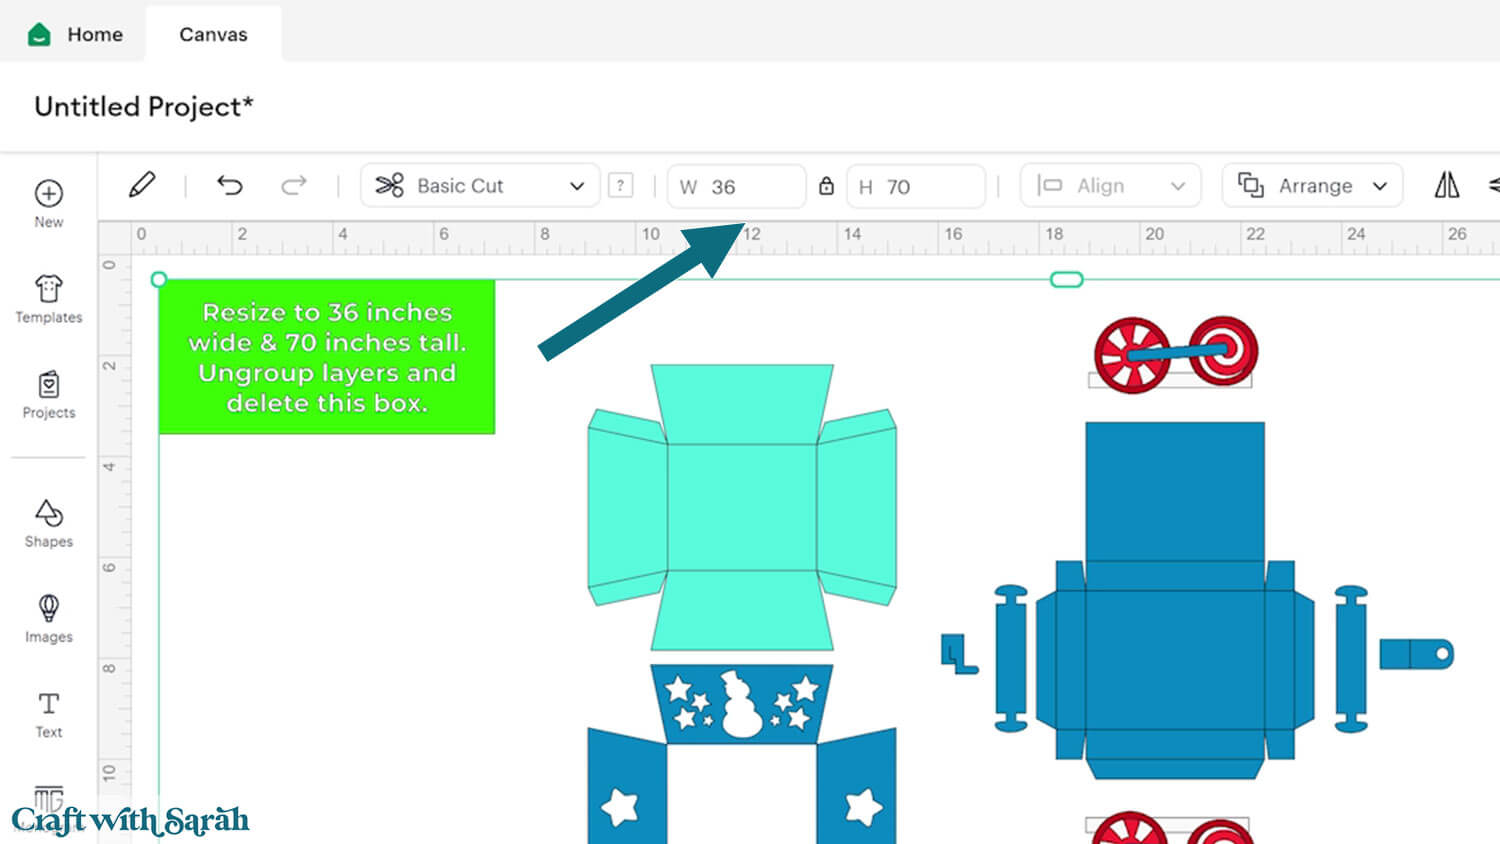
Task: Undo the last action
Action: click(230, 185)
